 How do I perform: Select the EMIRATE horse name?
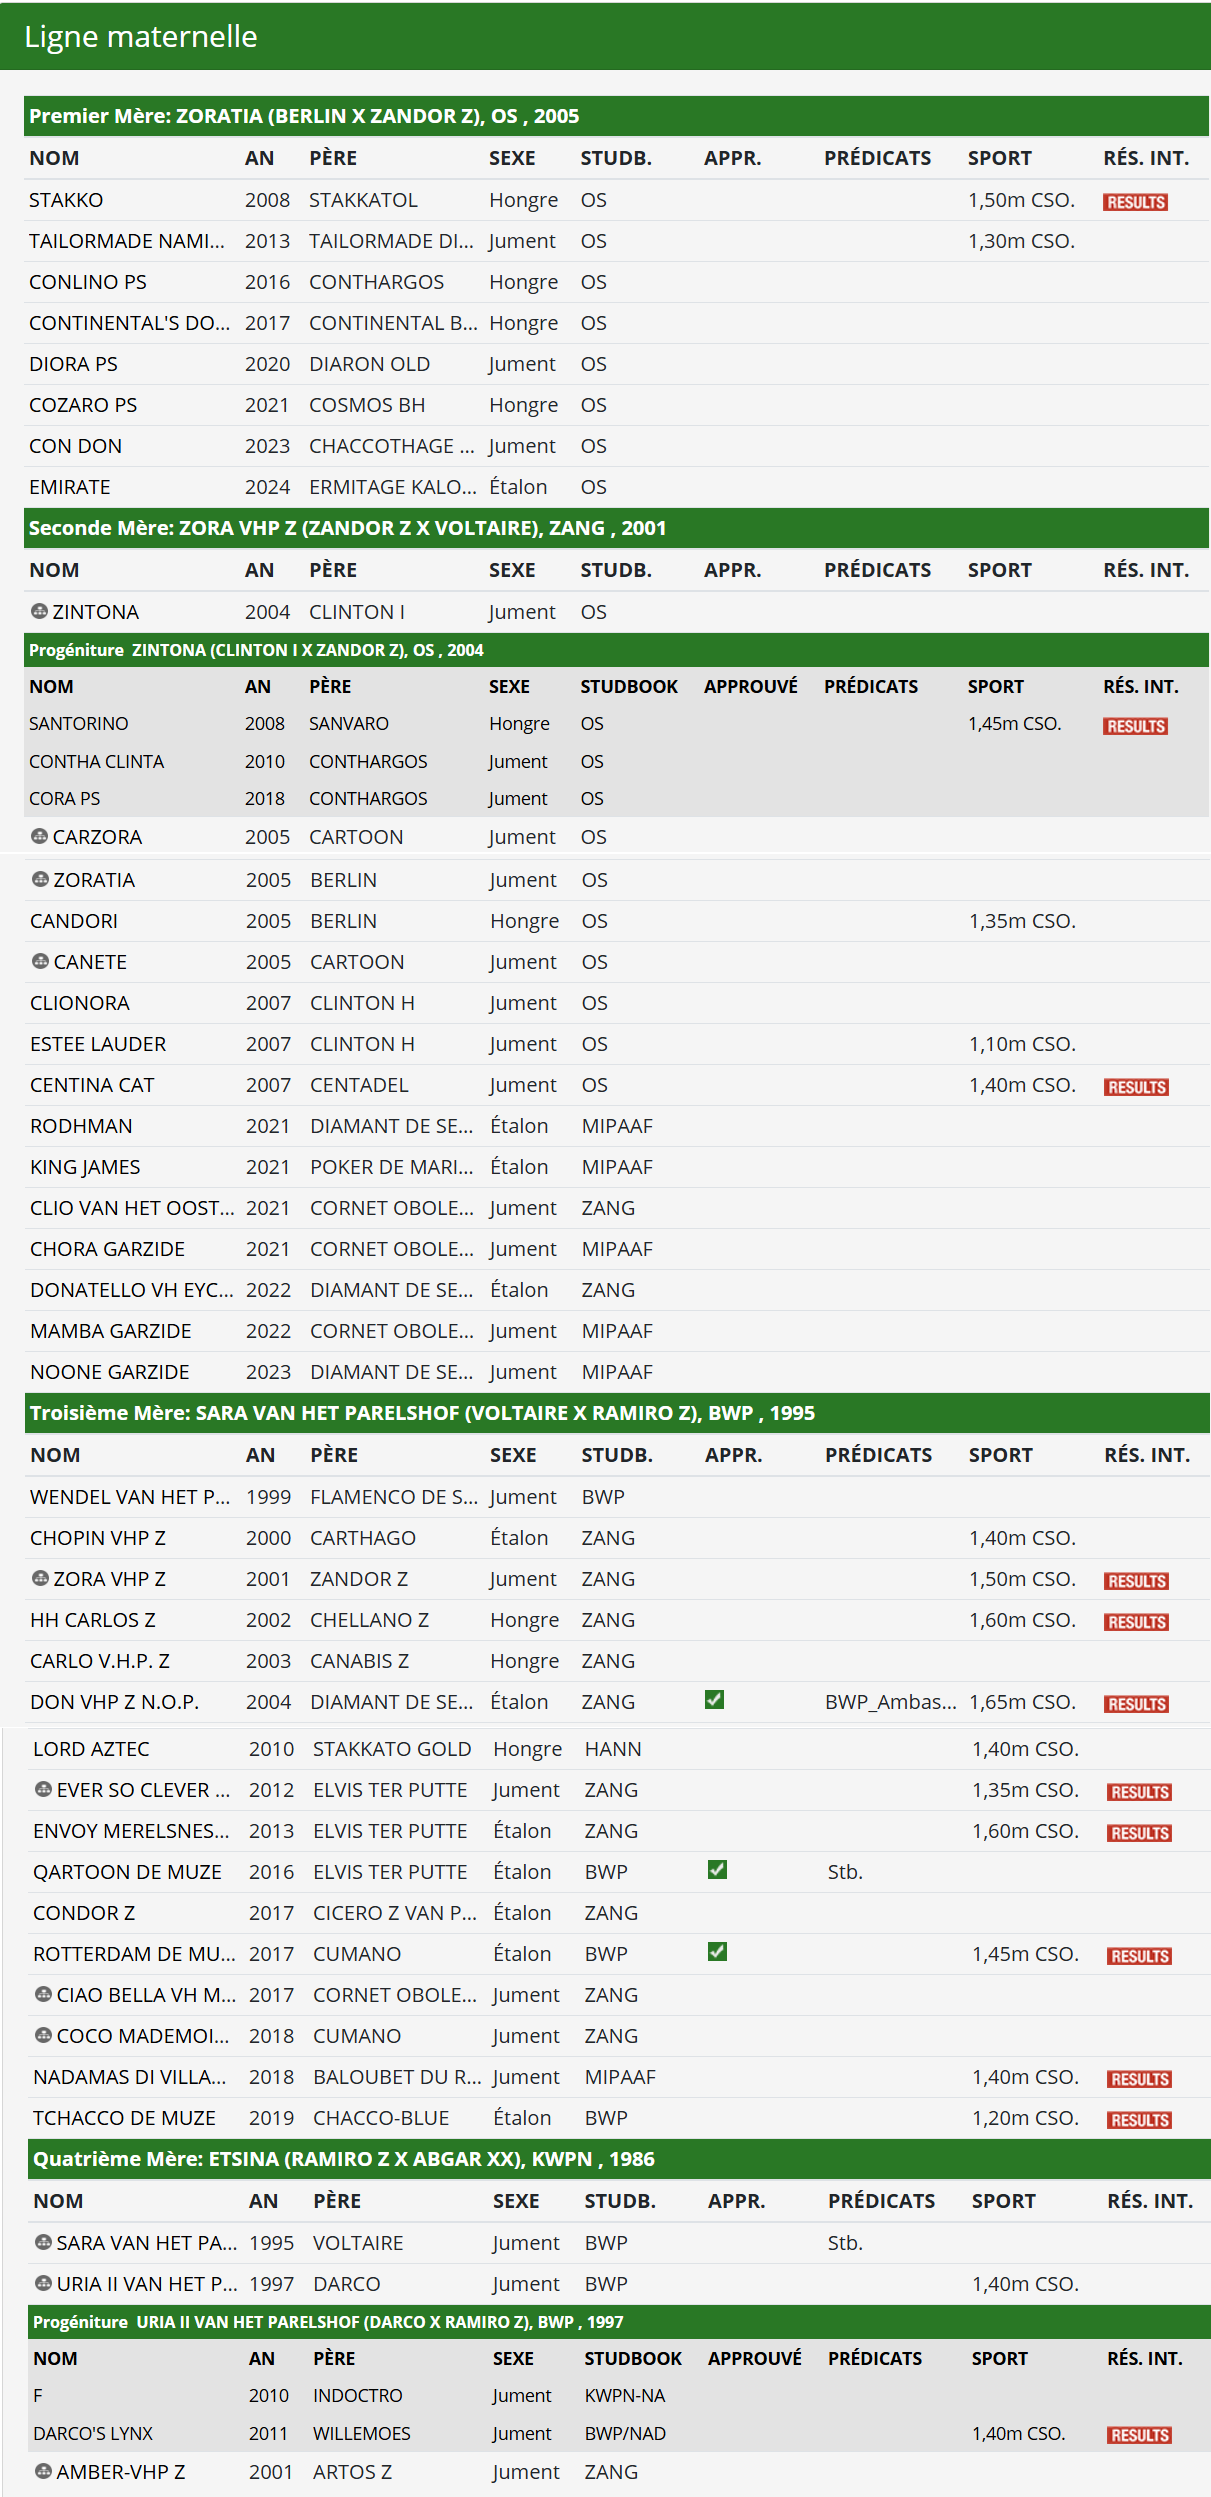(x=70, y=487)
